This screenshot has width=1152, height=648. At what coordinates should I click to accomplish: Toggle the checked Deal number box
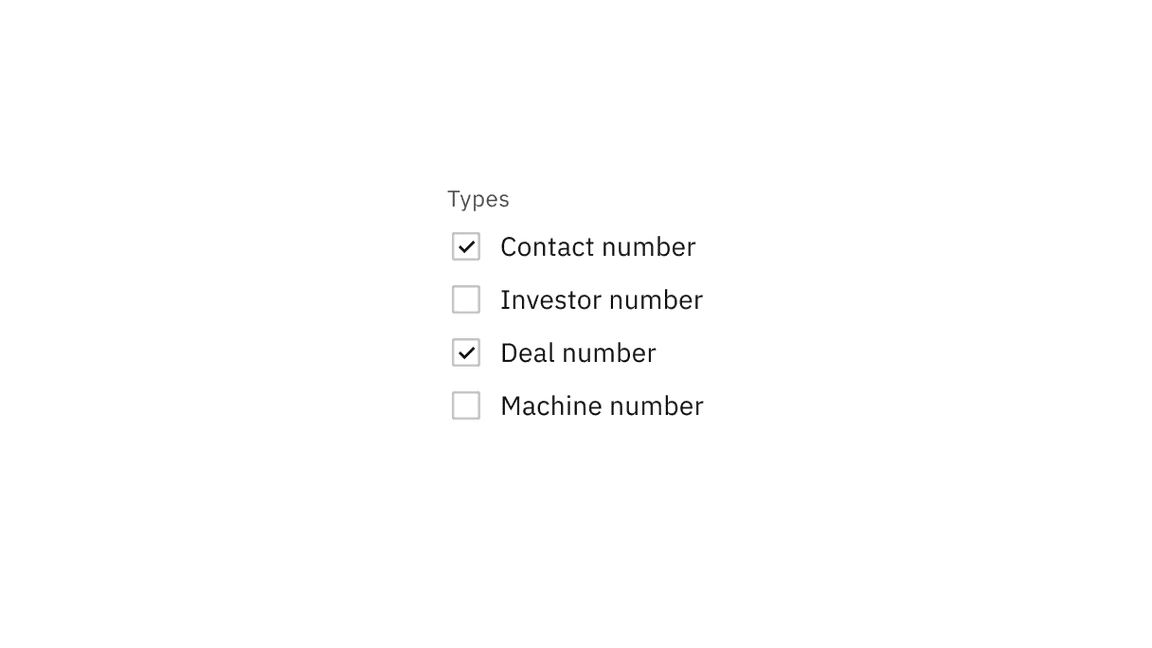click(466, 352)
